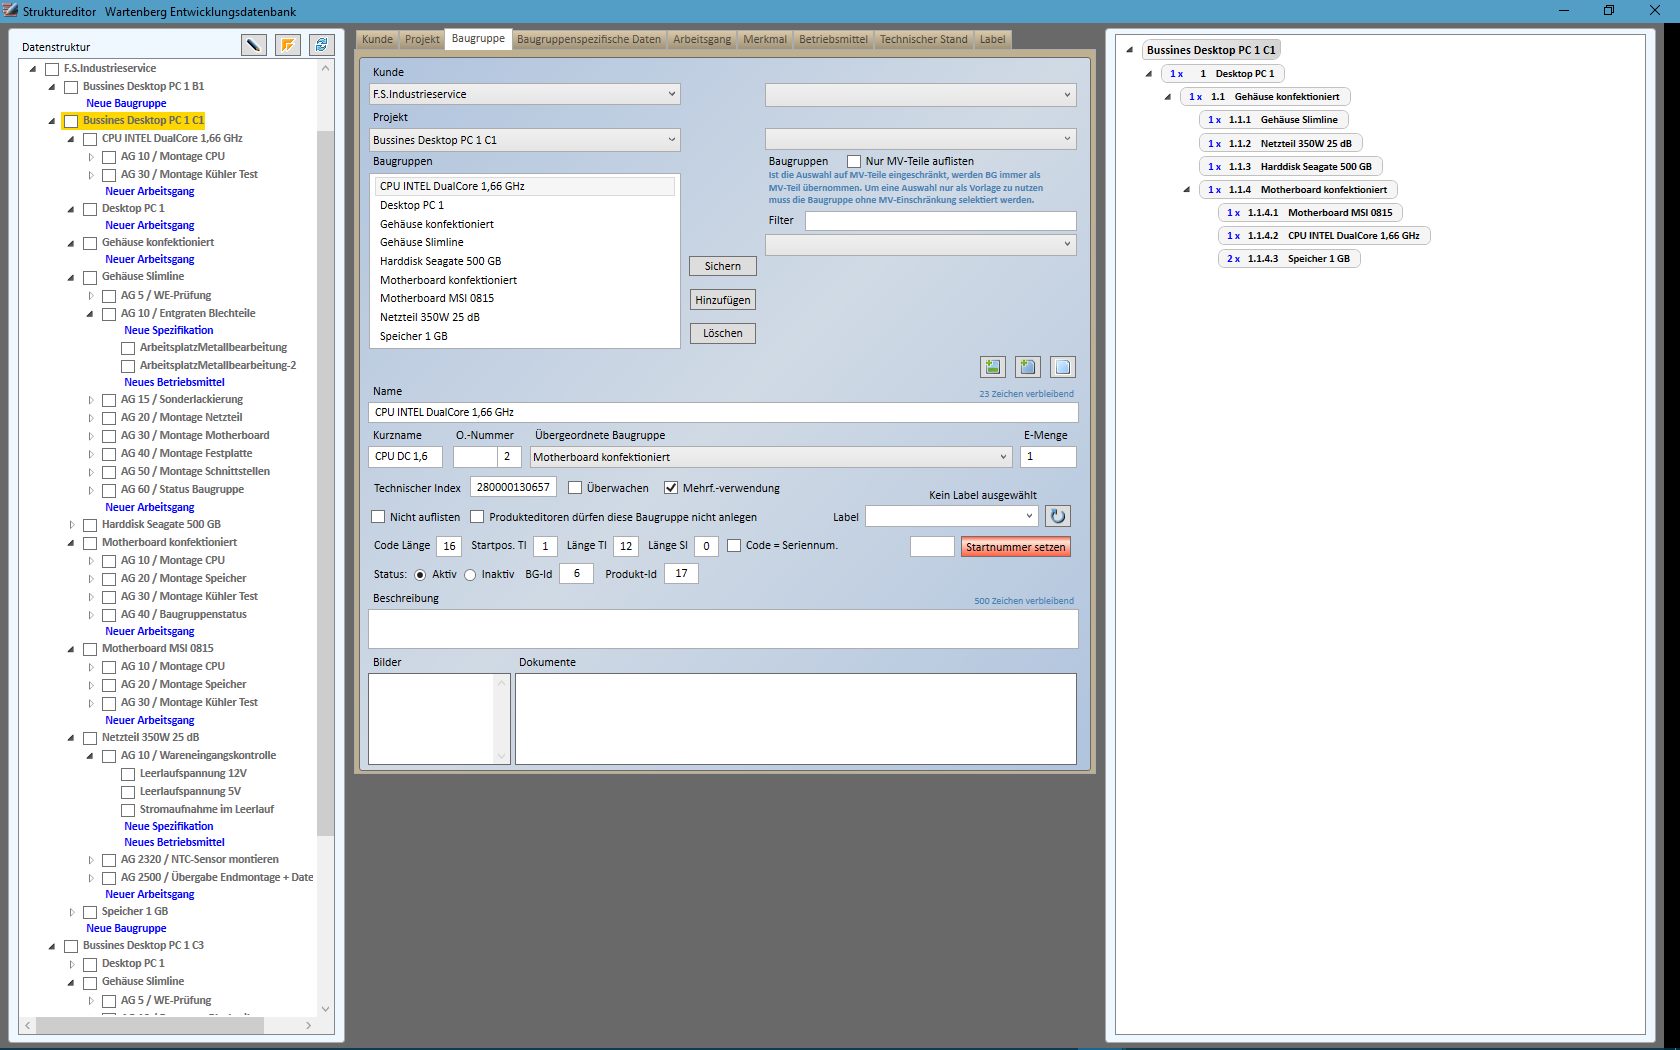1680x1050 pixels.
Task: Click Neues Betriebsmittel link under ArbeitsplatzMetallbearbeitung-2
Action: tap(174, 383)
